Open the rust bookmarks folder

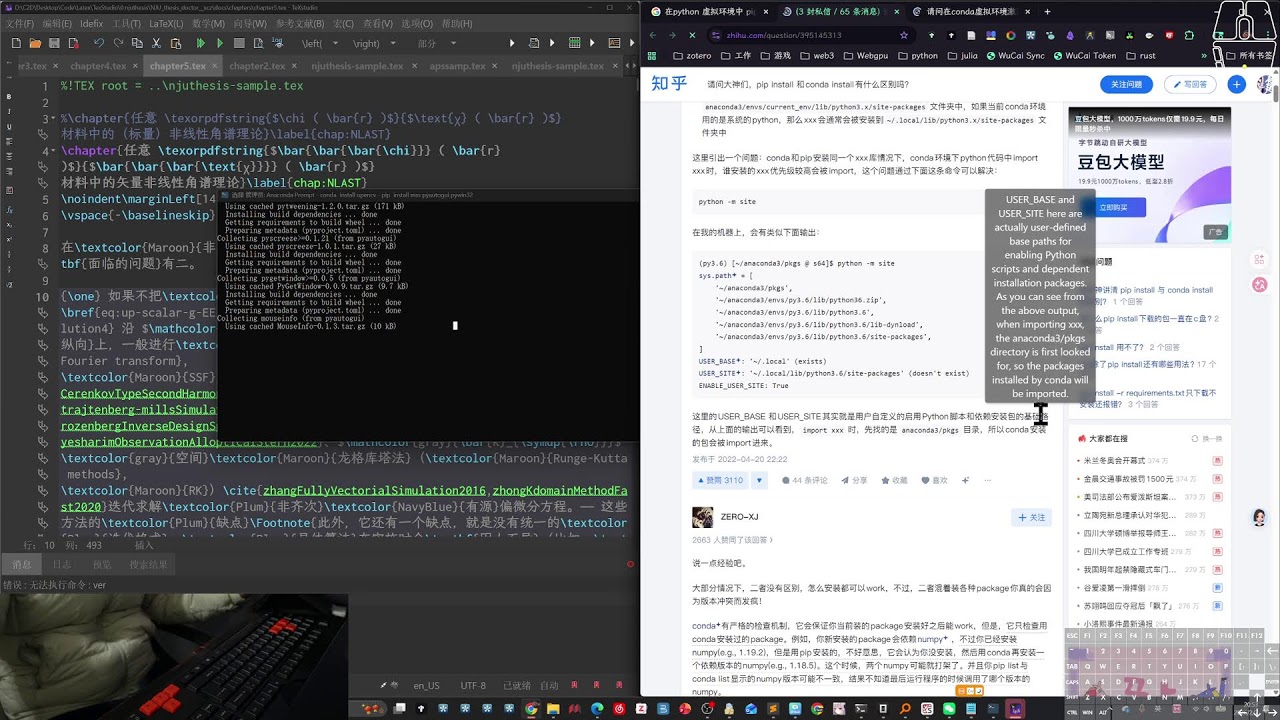1141,56
